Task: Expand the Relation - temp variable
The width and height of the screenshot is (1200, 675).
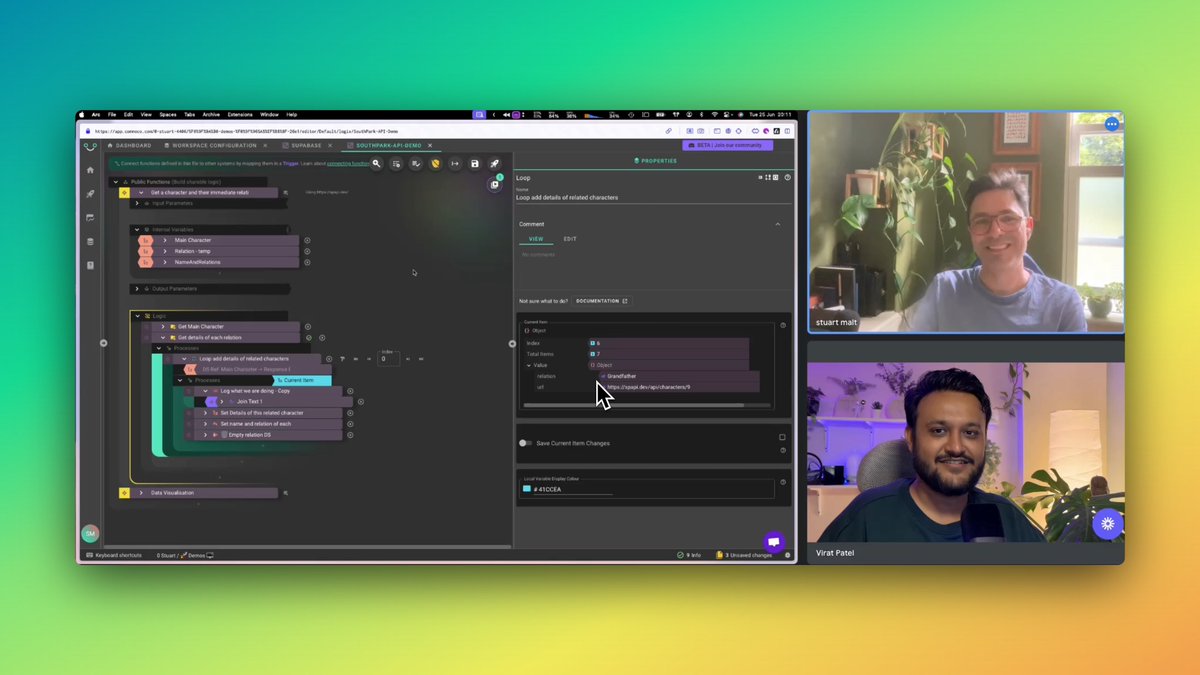Action: (165, 251)
